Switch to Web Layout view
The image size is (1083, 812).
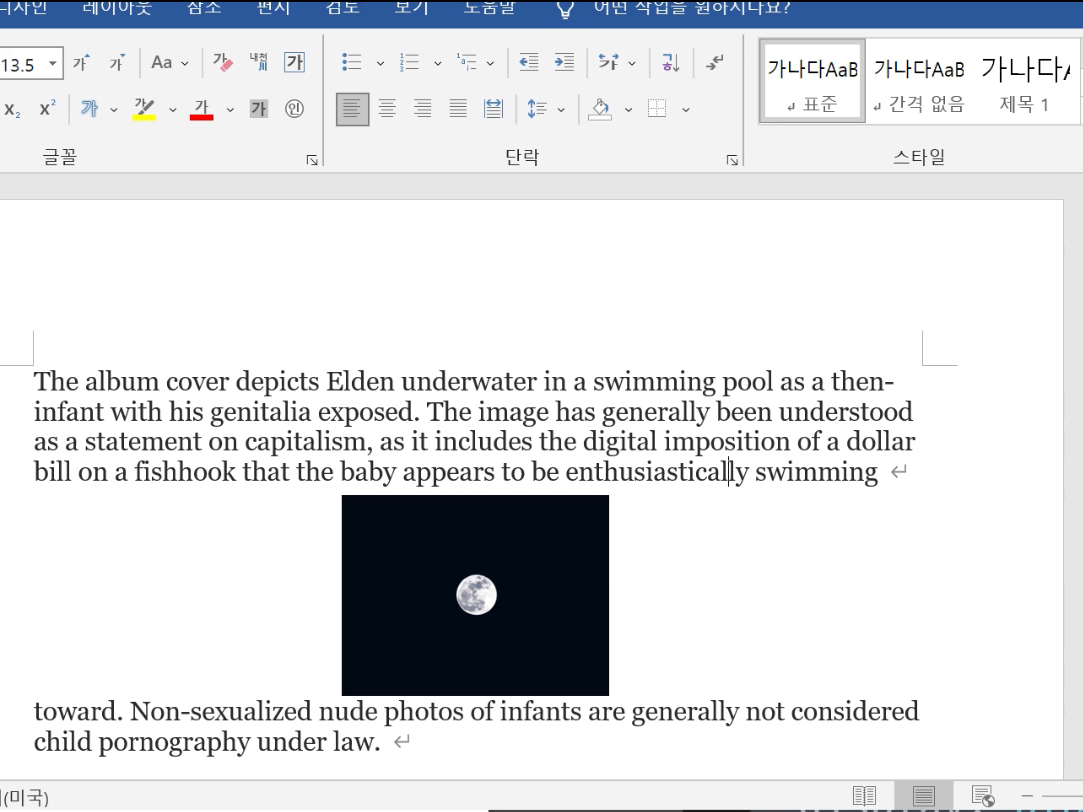(983, 796)
